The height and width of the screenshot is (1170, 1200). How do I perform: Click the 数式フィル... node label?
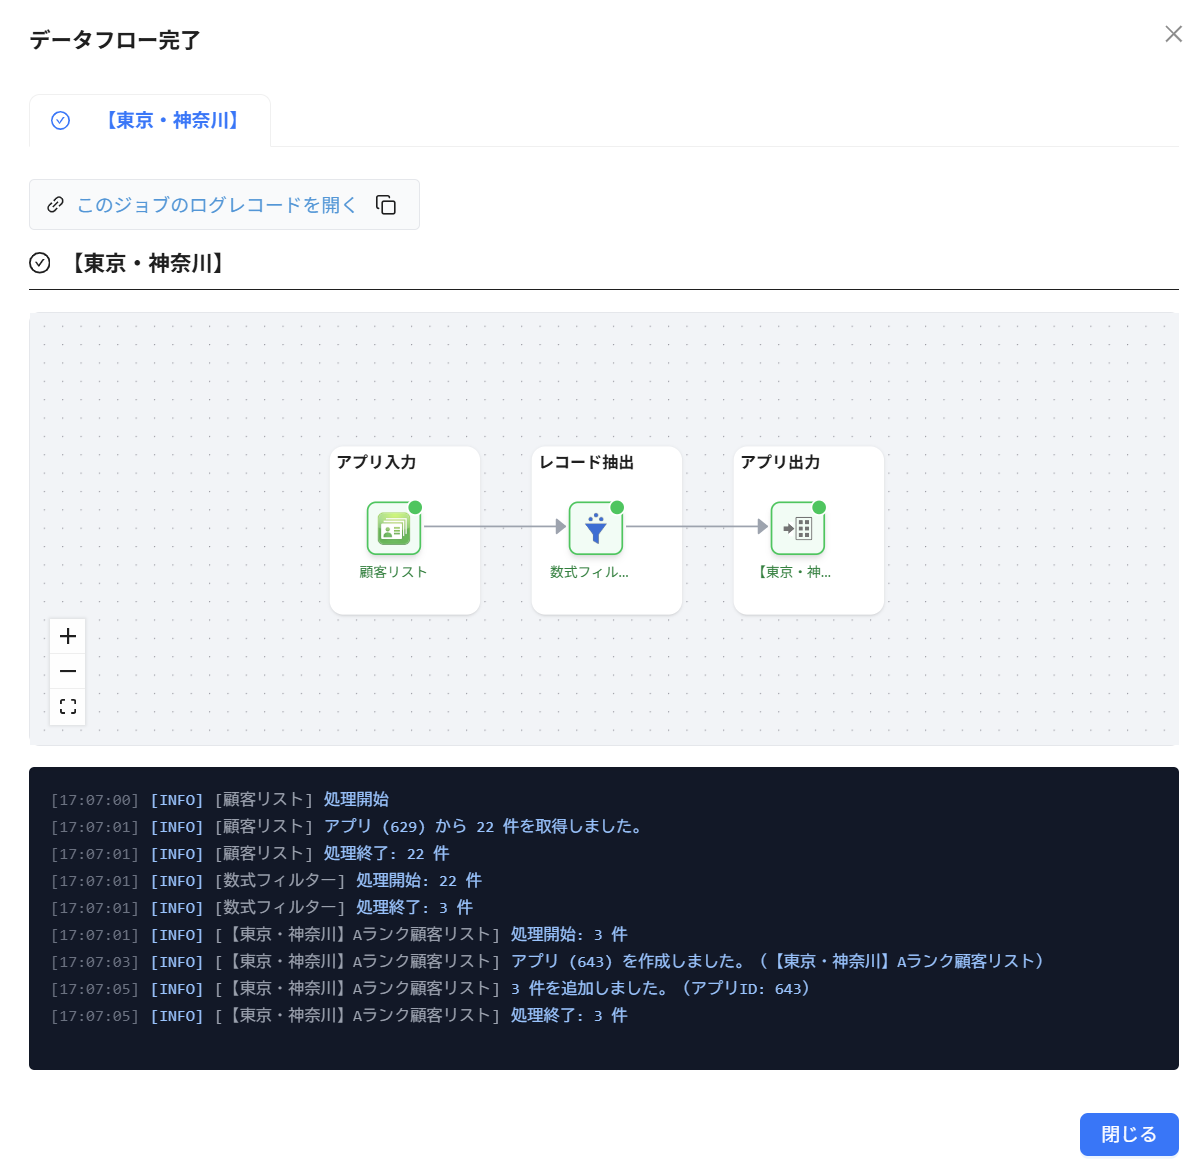click(589, 572)
